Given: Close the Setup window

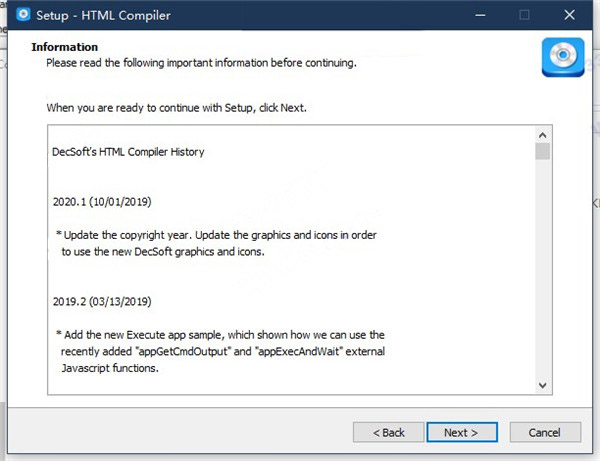Looking at the screenshot, I should (569, 15).
